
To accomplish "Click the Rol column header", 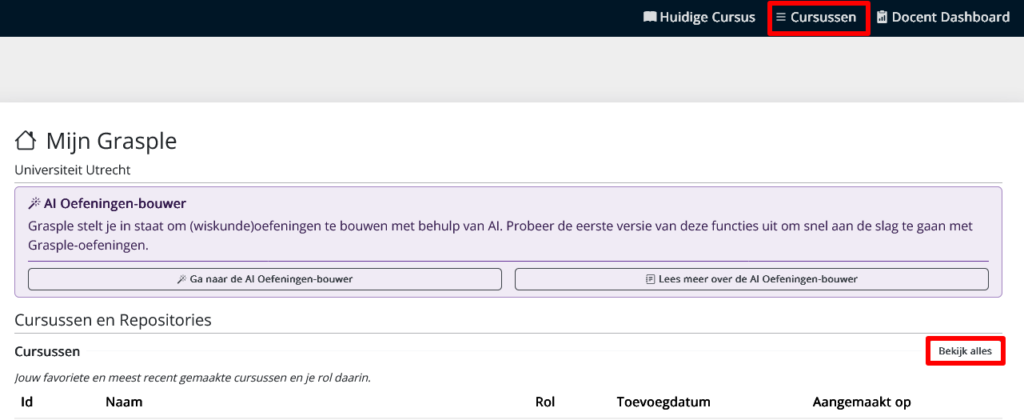I will coord(544,401).
